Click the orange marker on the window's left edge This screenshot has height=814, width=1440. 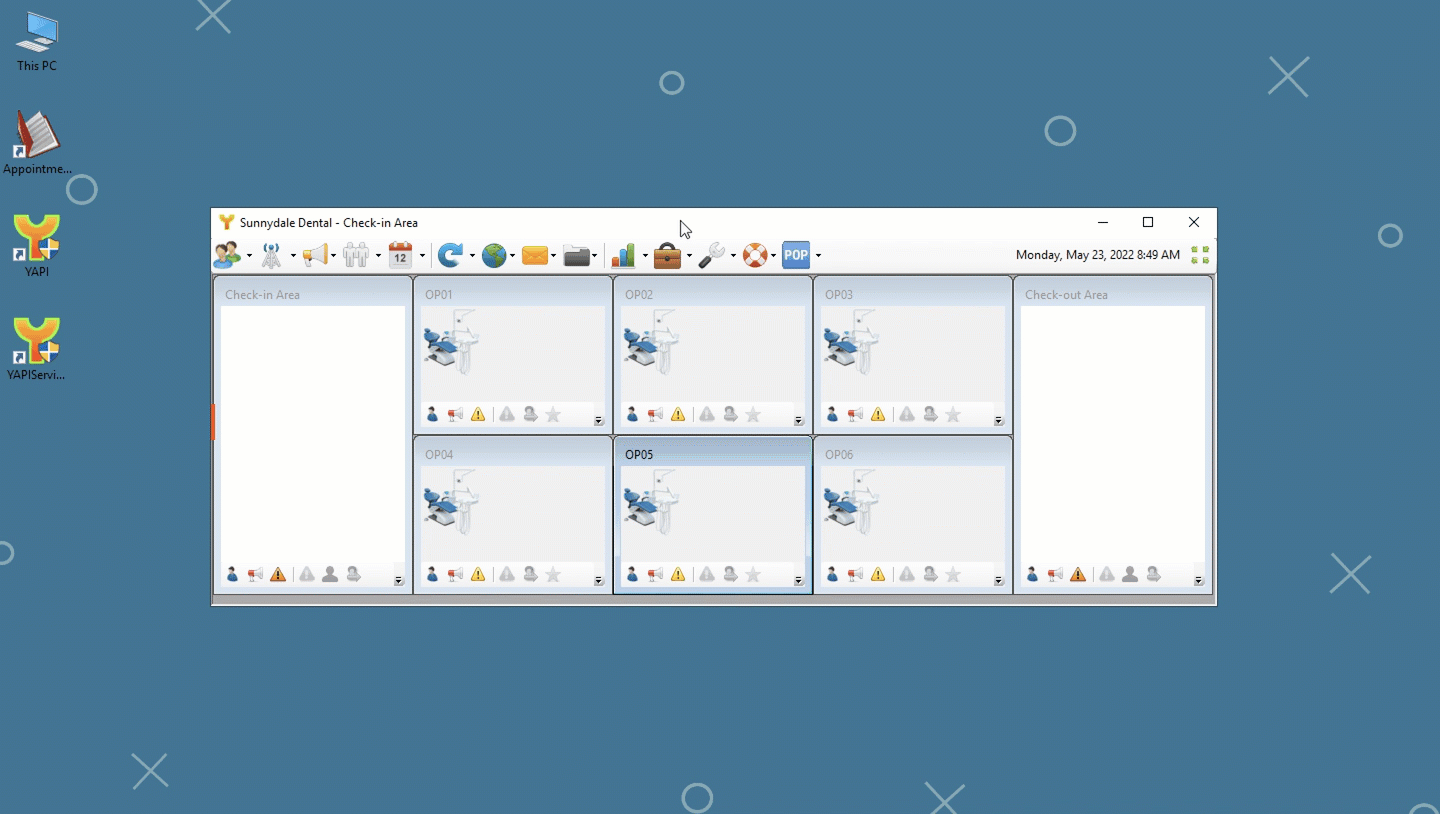click(213, 422)
